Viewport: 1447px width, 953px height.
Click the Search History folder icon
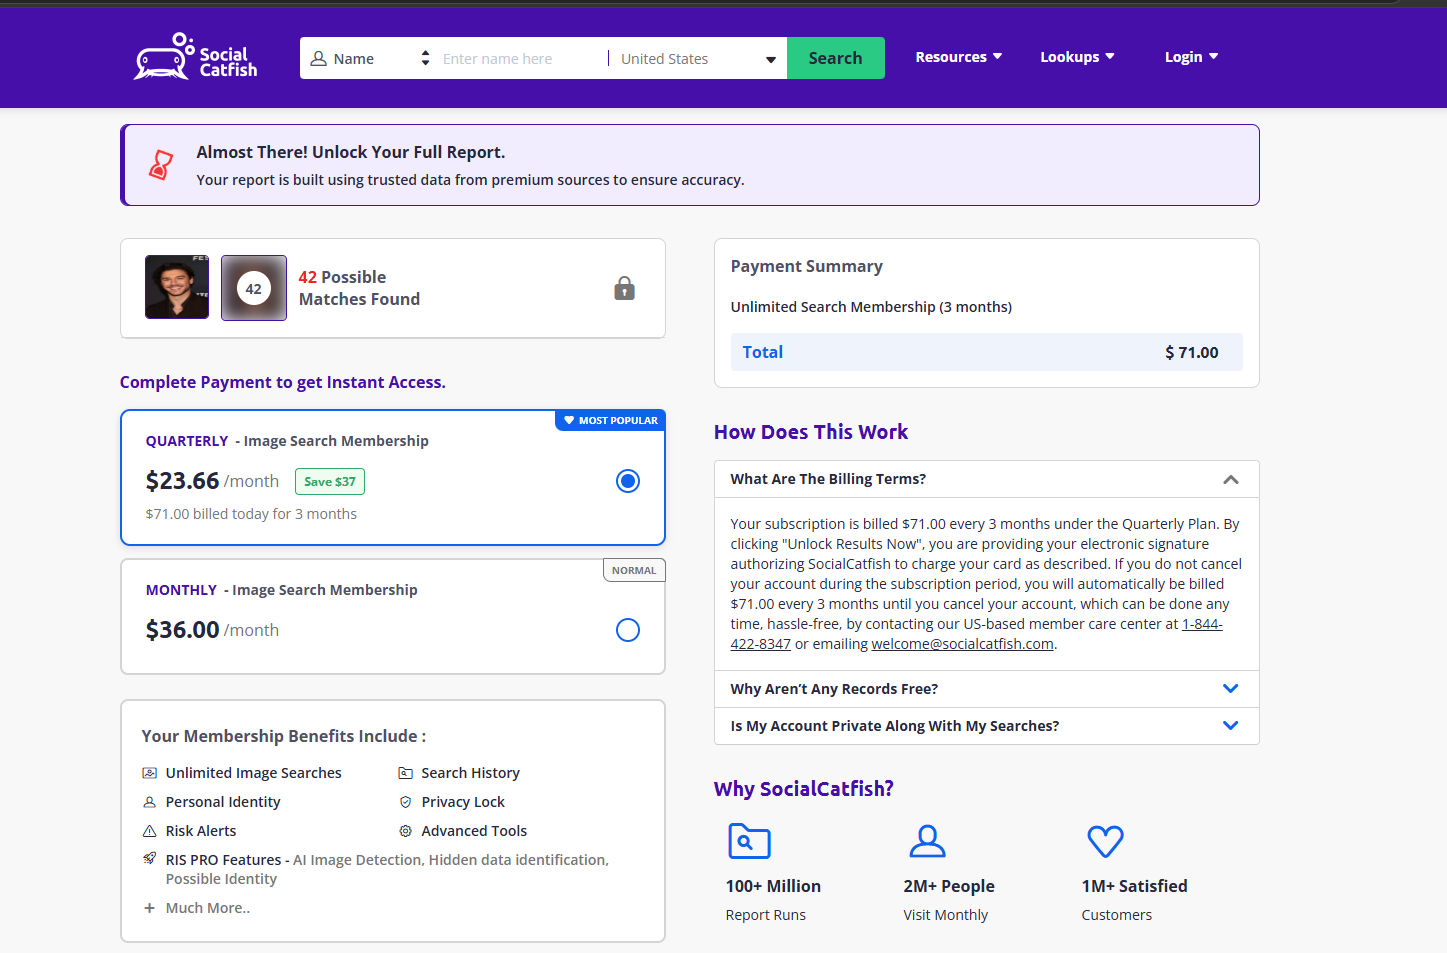[405, 773]
